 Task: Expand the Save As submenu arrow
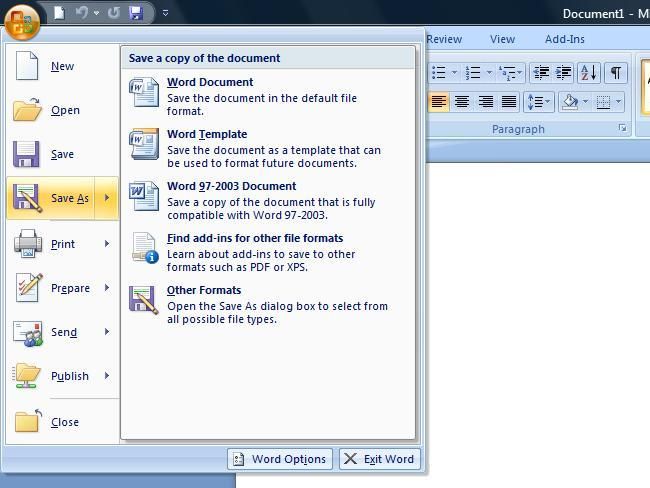pos(107,198)
